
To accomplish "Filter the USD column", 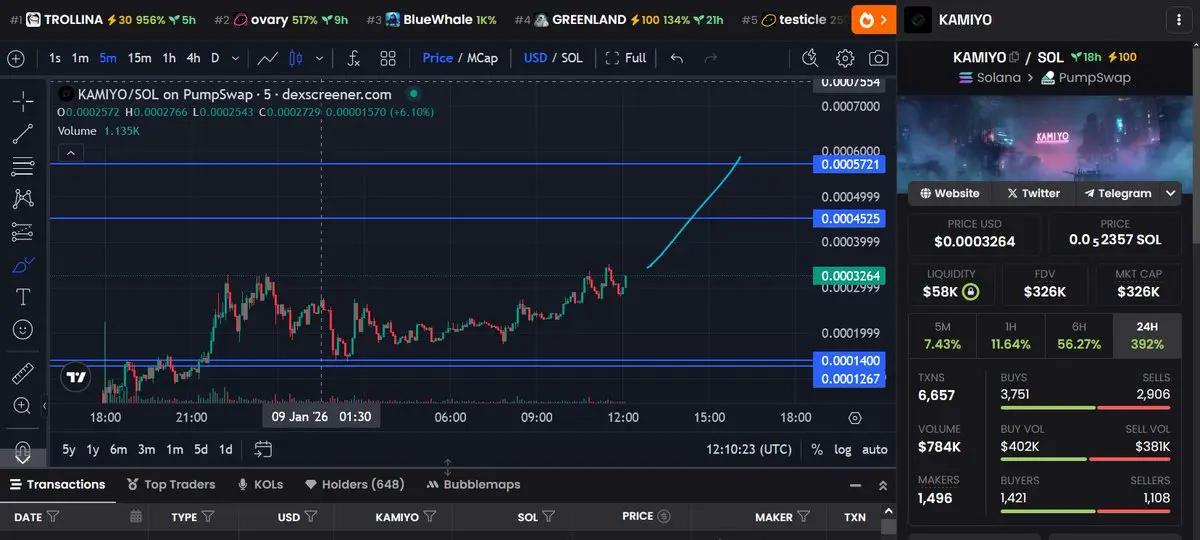I will [x=311, y=517].
